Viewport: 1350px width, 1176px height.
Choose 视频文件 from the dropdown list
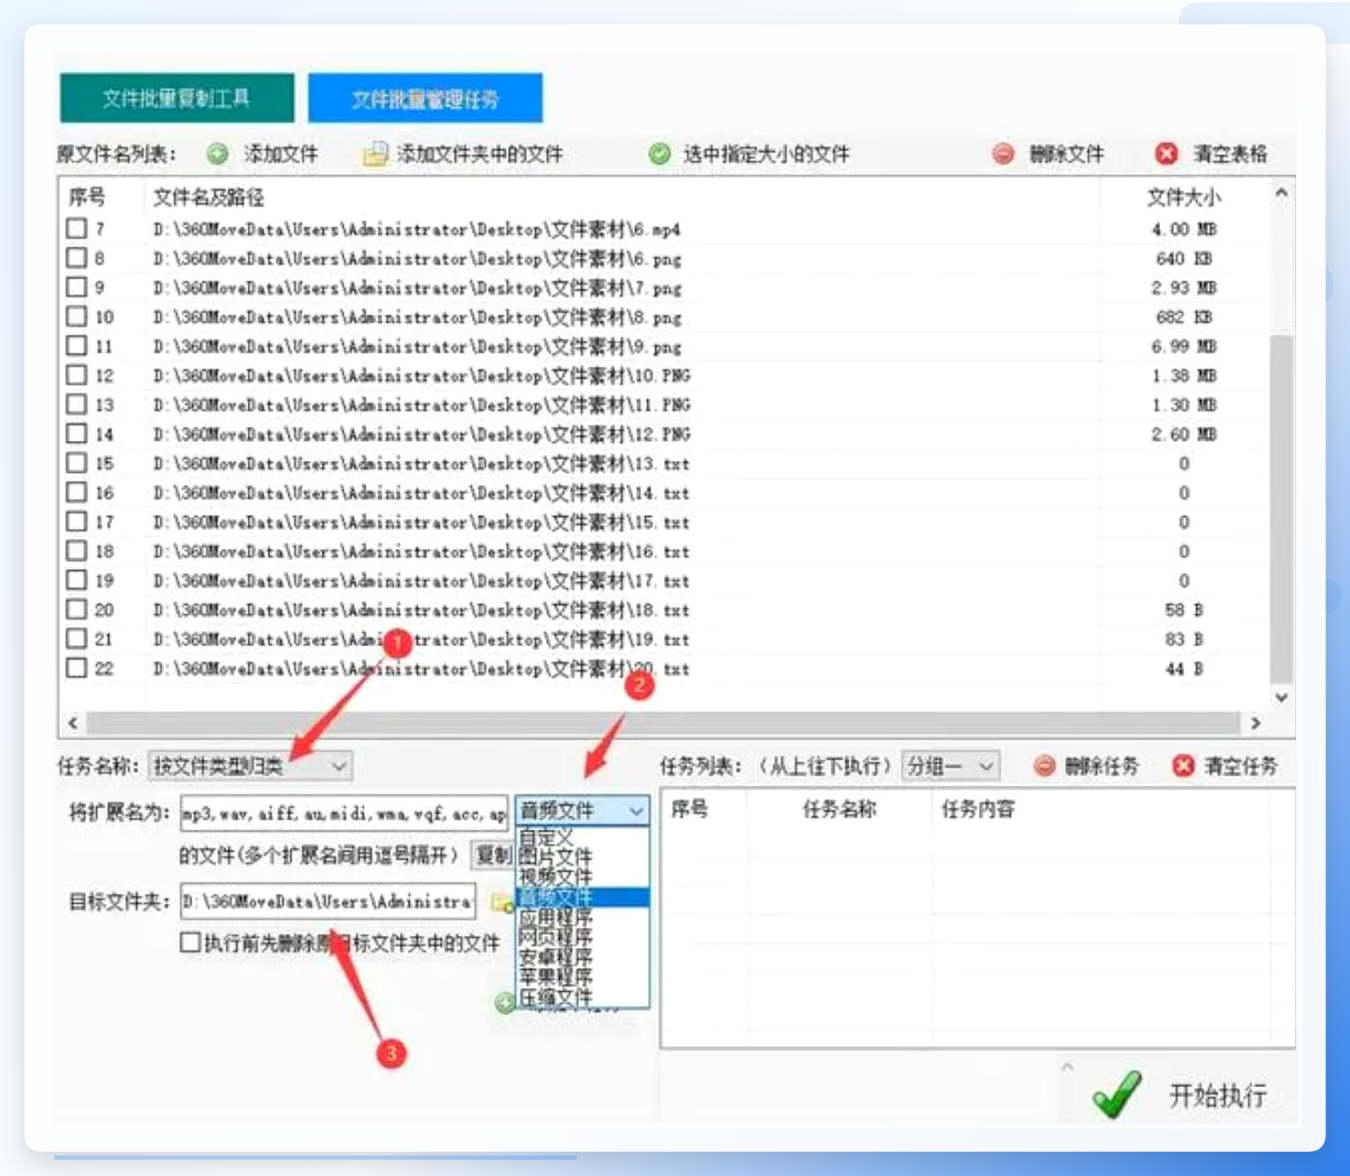coord(582,876)
